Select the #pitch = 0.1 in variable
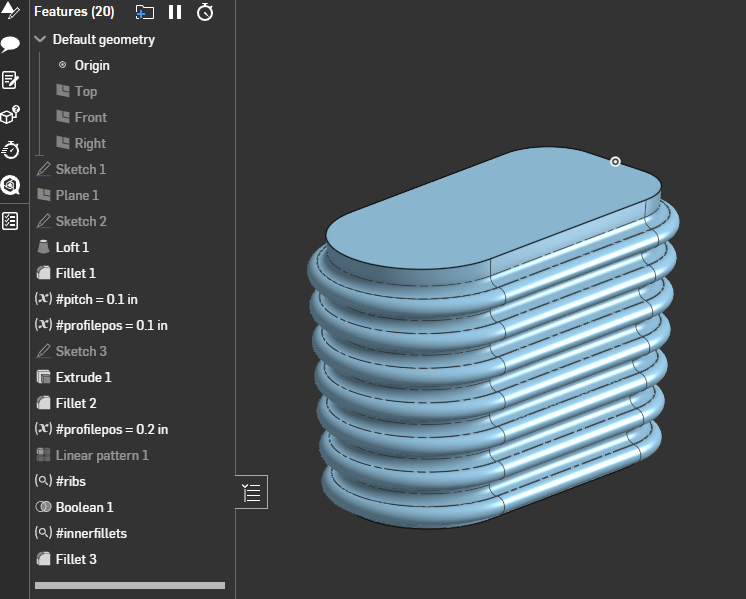The width and height of the screenshot is (746, 599). point(97,299)
